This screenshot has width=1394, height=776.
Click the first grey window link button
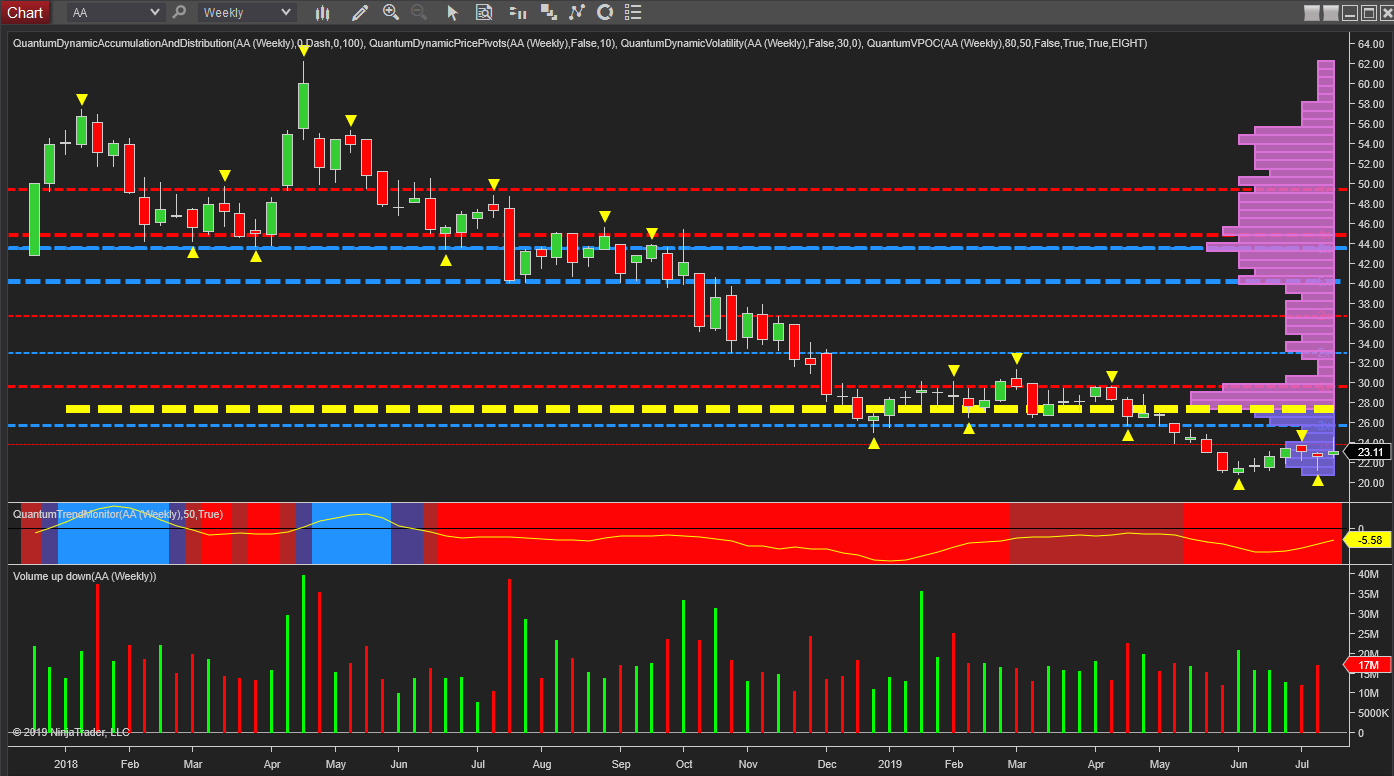1312,13
